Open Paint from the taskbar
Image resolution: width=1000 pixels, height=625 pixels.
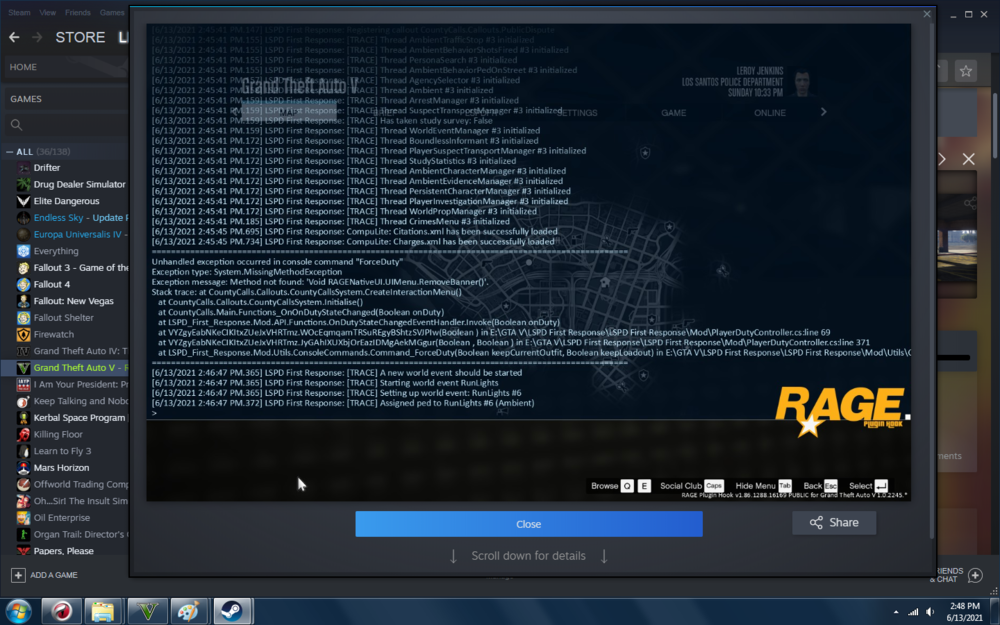pyautogui.click(x=189, y=612)
